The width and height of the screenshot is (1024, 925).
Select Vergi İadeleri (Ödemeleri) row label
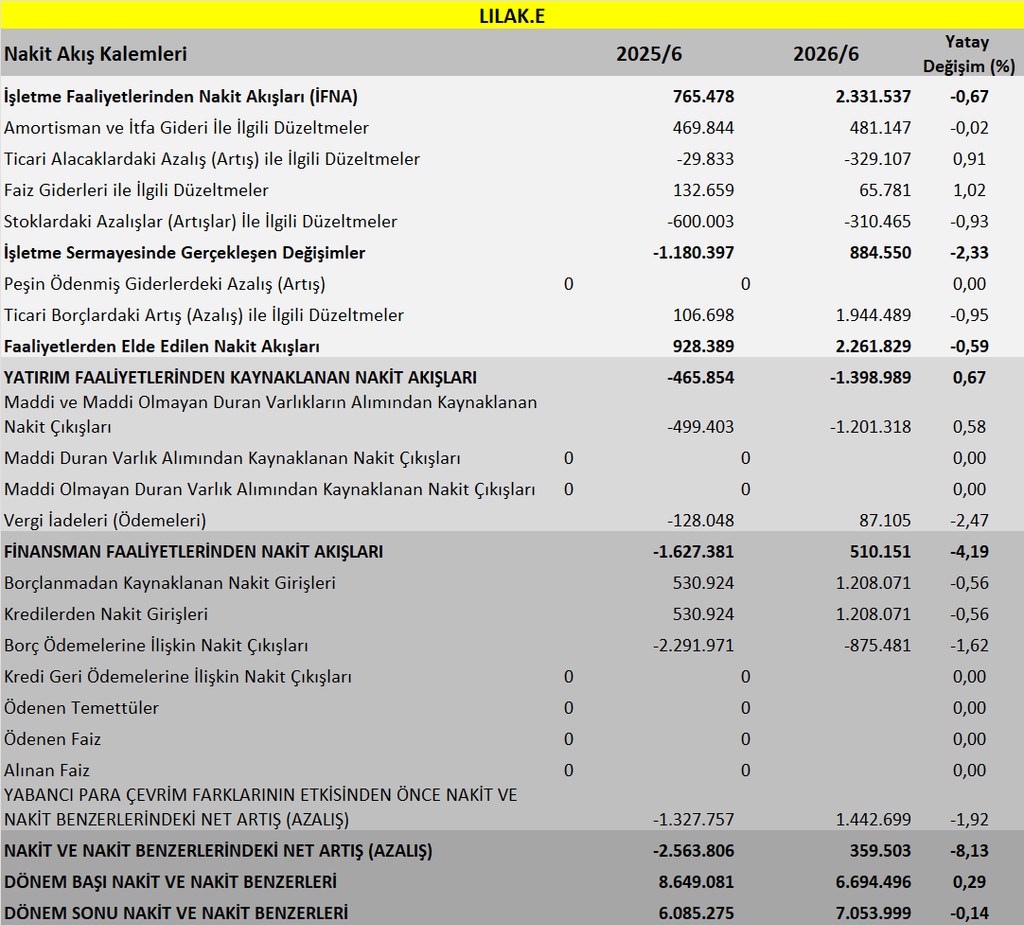(x=104, y=521)
